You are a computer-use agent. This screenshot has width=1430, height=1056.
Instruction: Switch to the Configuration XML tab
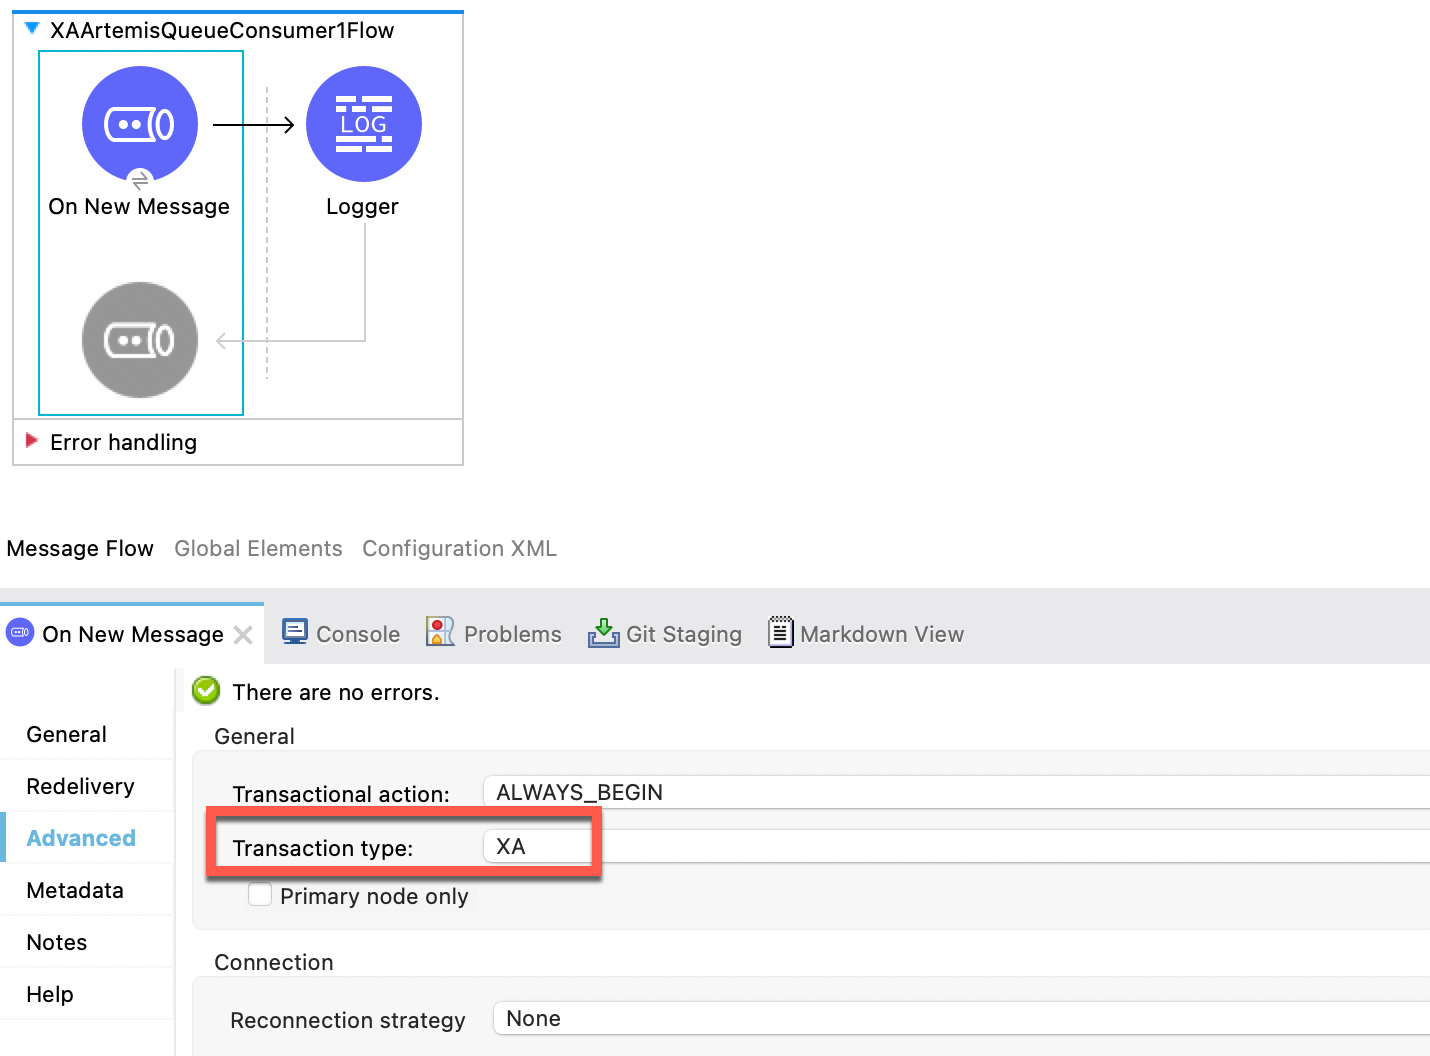[459, 548]
